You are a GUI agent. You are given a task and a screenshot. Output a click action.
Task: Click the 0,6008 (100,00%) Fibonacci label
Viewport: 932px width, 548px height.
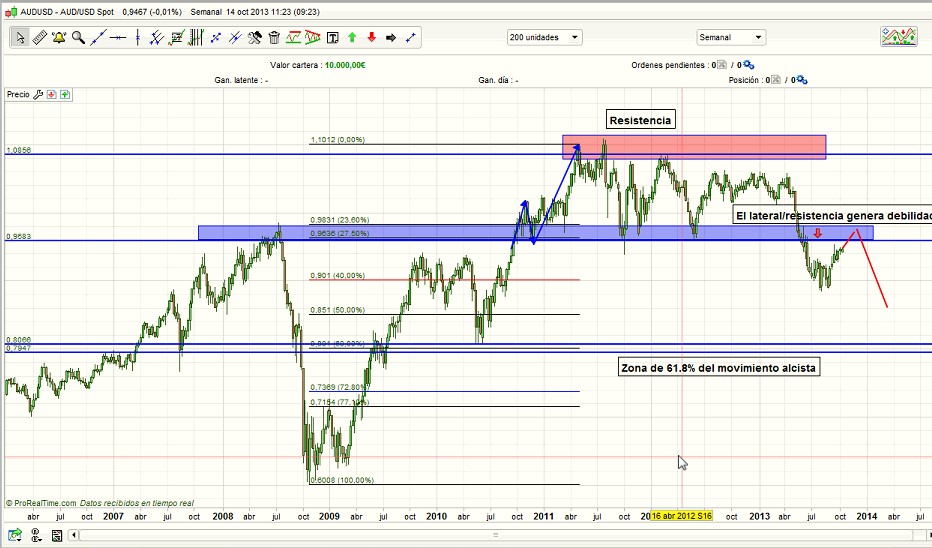click(x=342, y=480)
